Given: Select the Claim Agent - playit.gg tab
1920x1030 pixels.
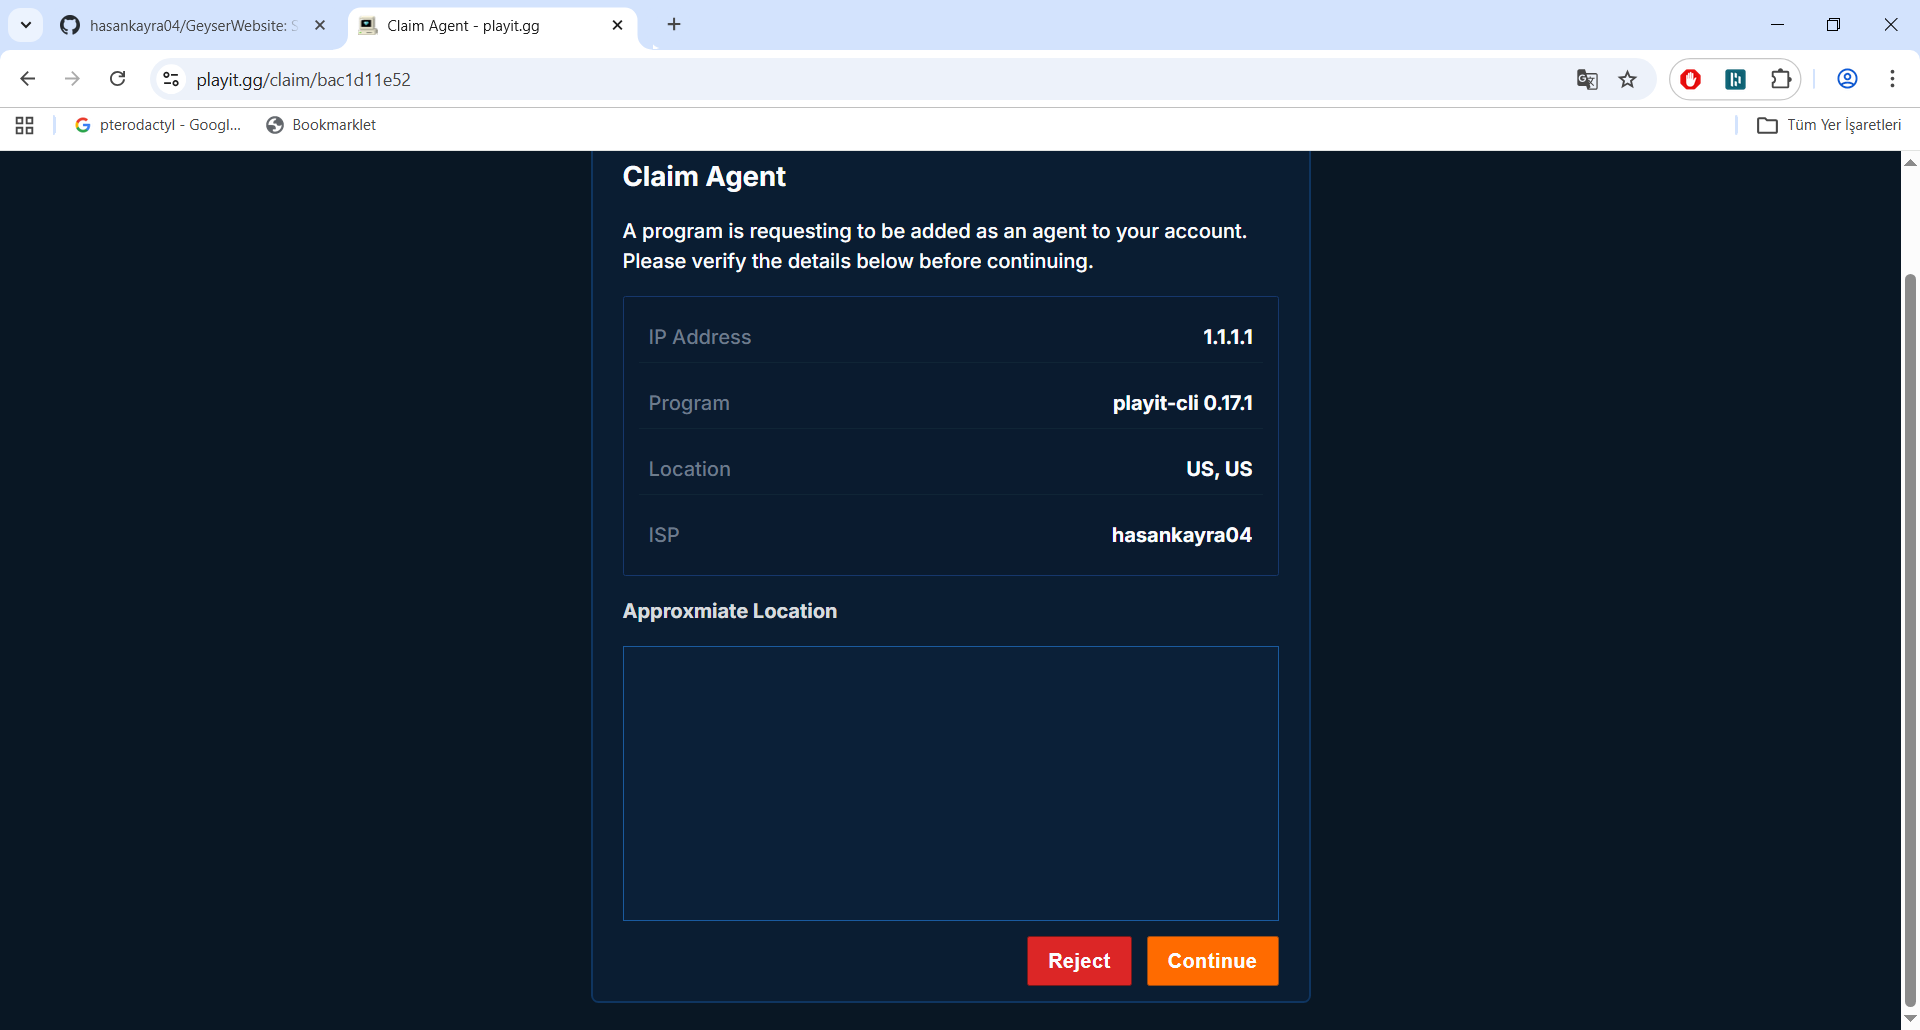Looking at the screenshot, I should tap(480, 26).
